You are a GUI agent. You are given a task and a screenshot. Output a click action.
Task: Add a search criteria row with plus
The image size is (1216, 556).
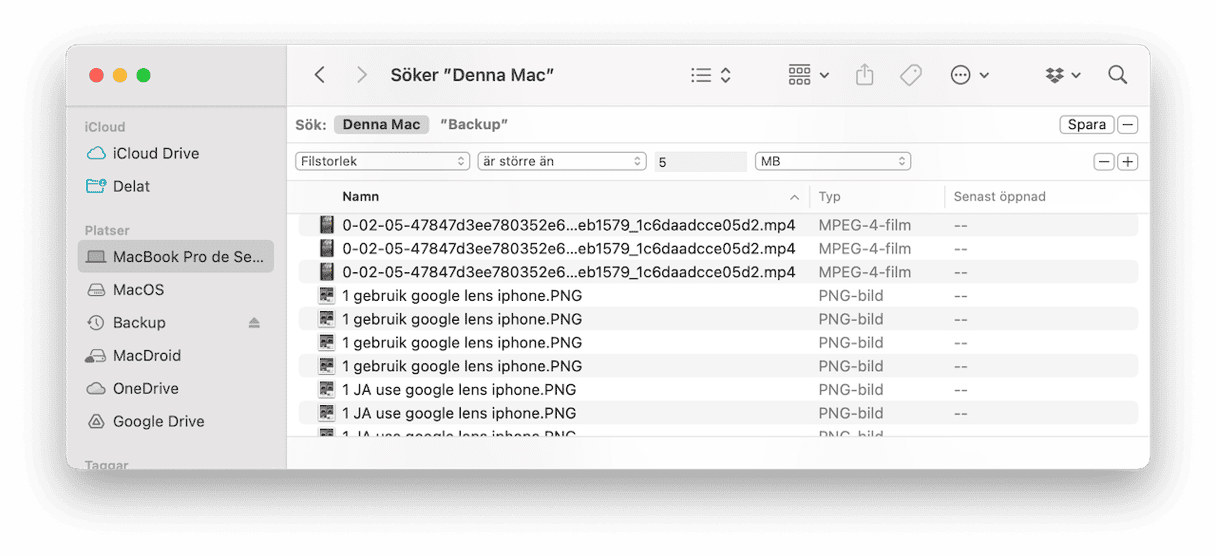1128,162
